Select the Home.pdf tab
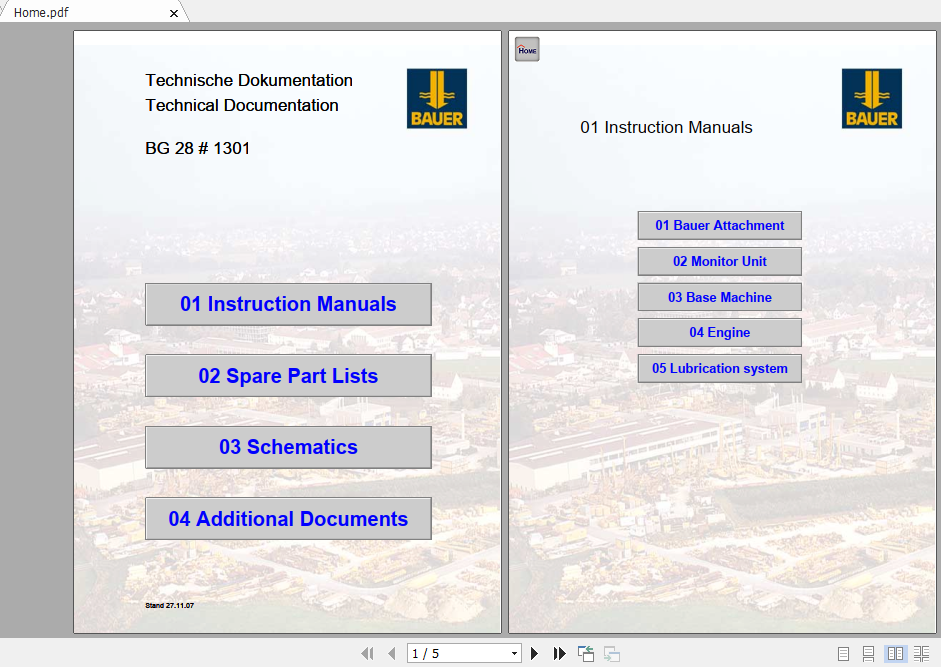The width and height of the screenshot is (941, 667). click(41, 13)
